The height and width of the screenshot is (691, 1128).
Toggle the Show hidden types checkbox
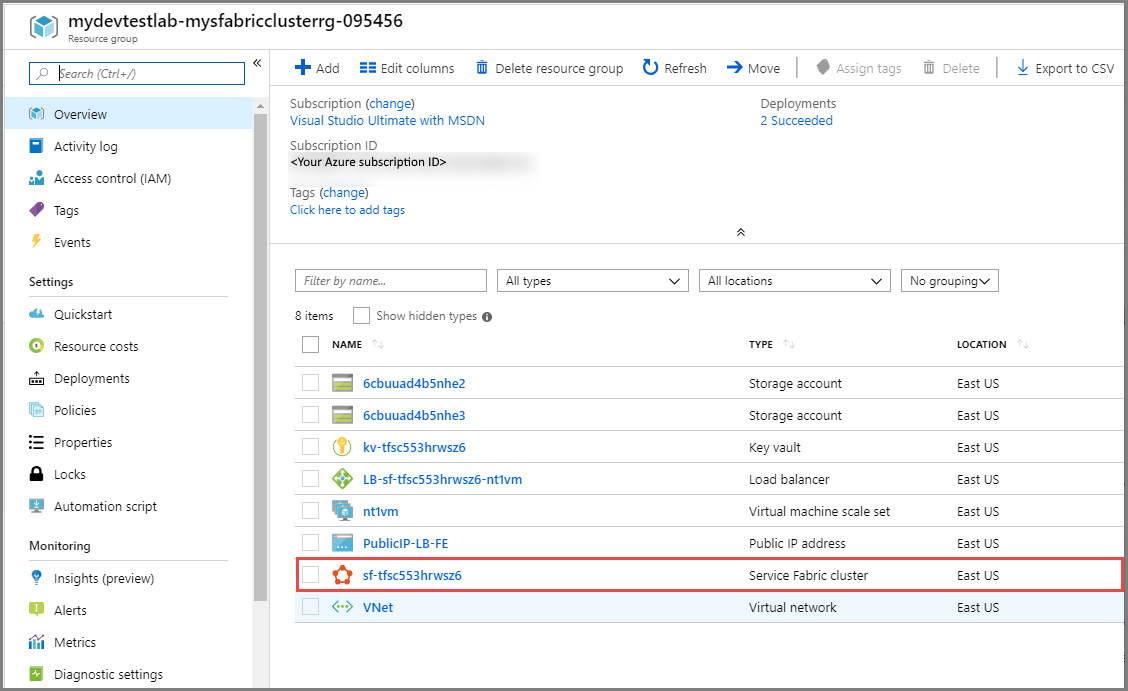(361, 316)
